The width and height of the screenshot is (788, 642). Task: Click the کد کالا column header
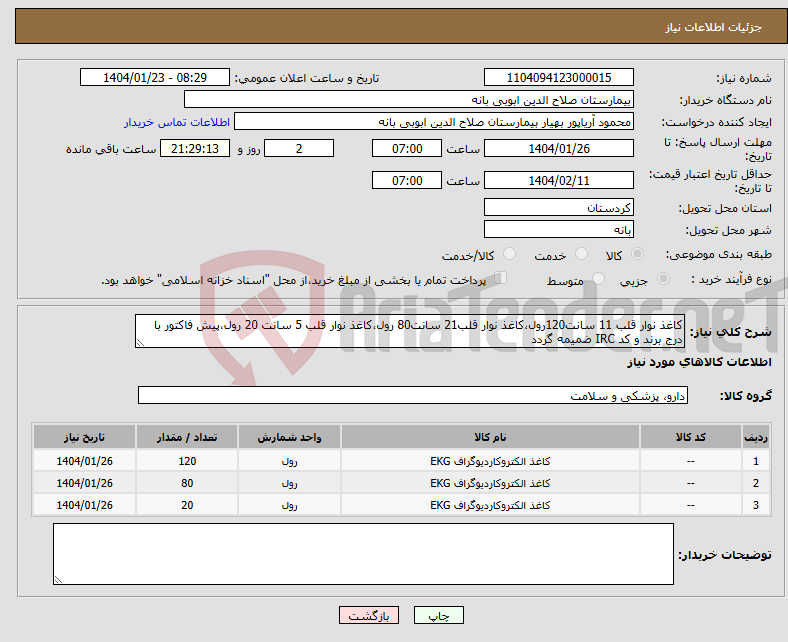tap(691, 437)
